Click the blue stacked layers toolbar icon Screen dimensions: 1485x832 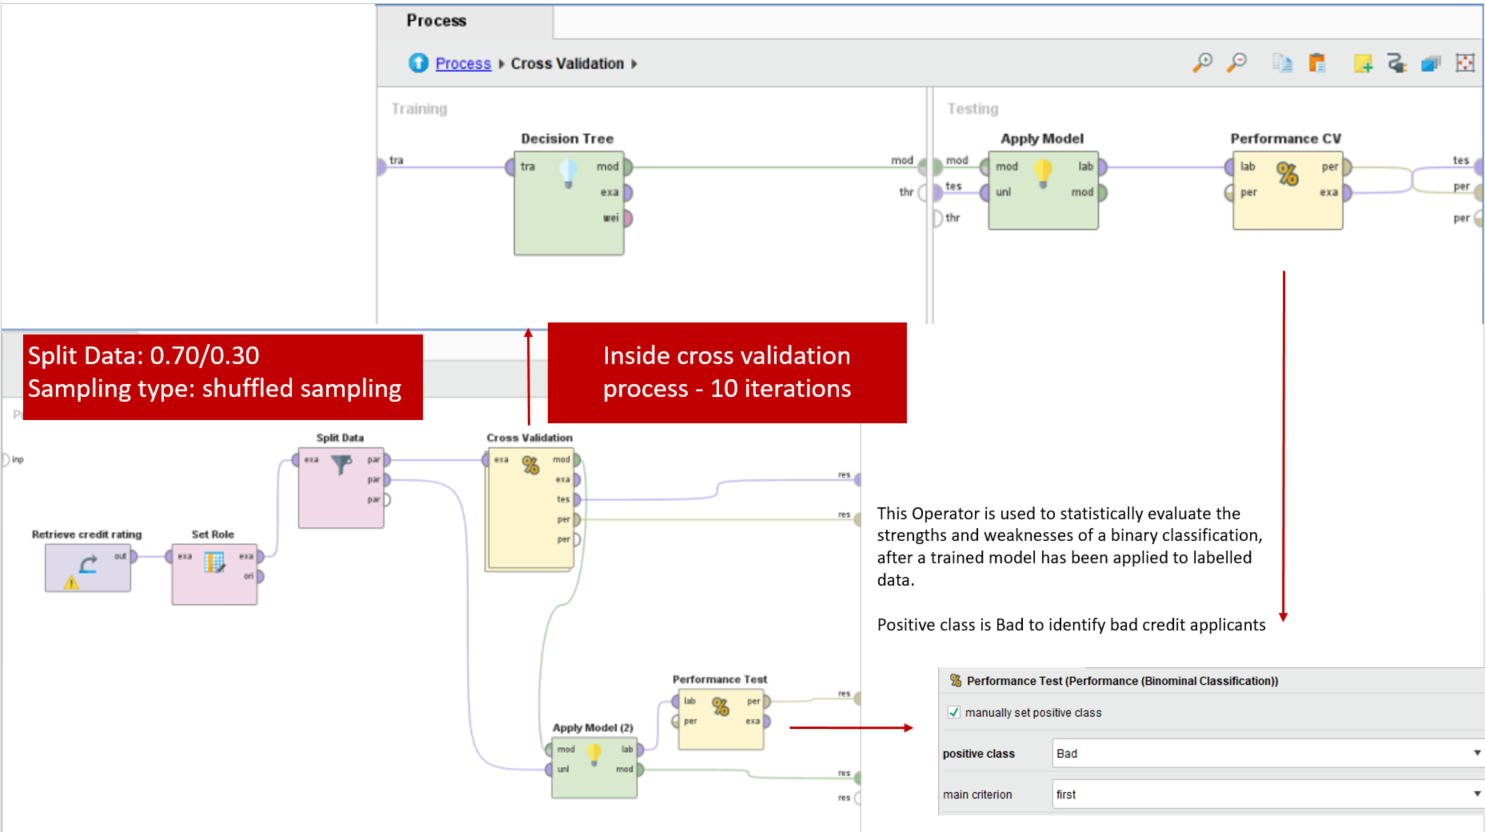click(1431, 63)
